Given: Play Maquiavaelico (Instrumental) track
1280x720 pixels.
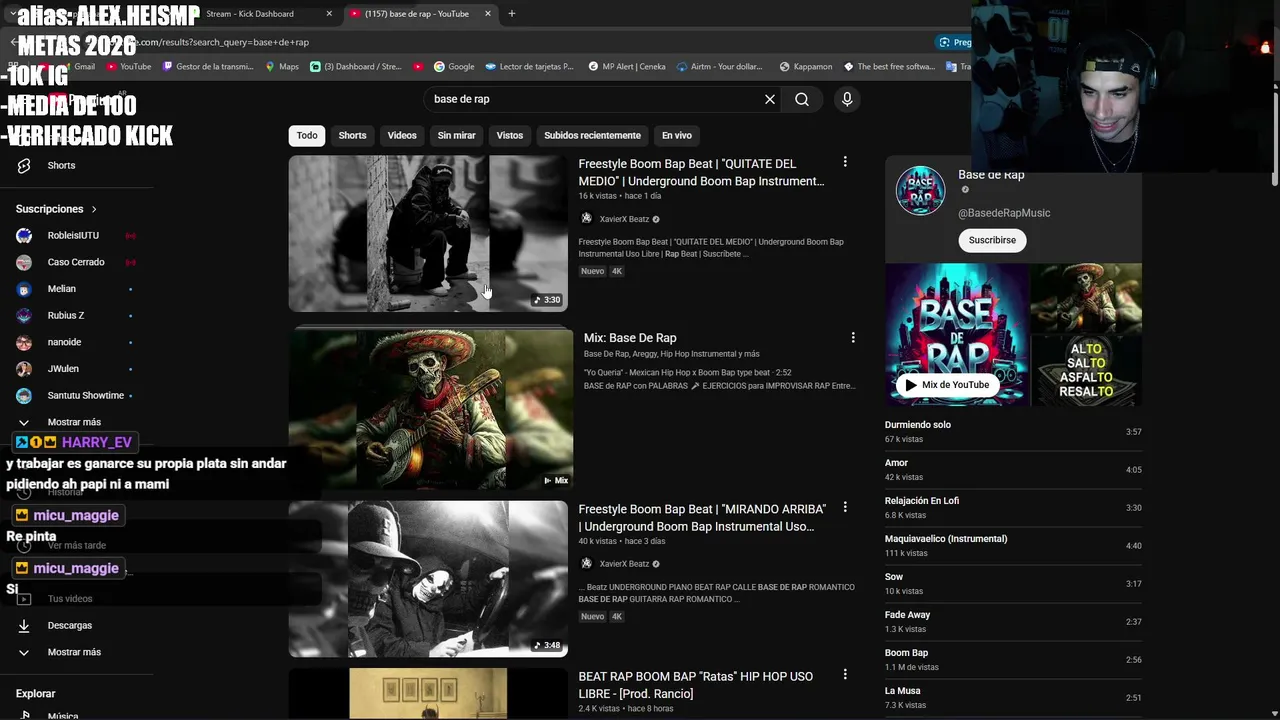Looking at the screenshot, I should 1013,546.
